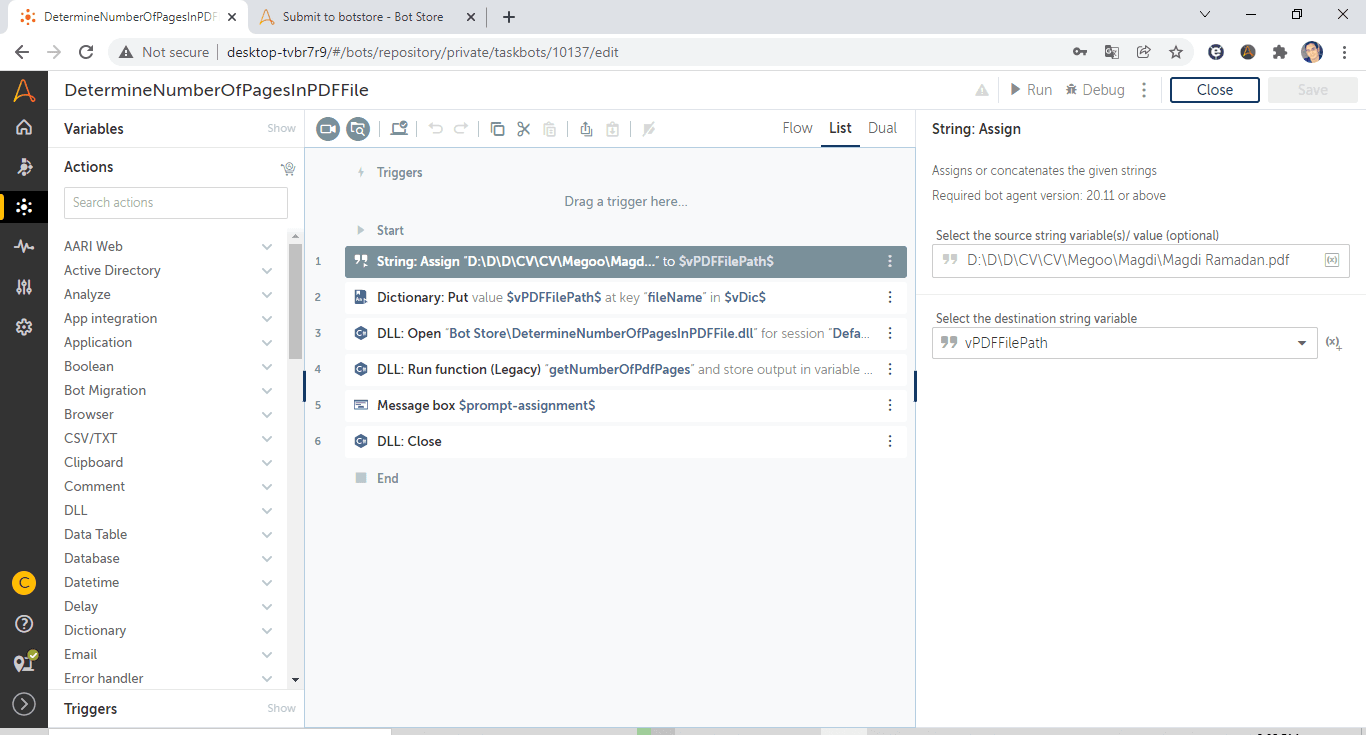Open the Help question mark icon
The image size is (1366, 735).
point(24,624)
